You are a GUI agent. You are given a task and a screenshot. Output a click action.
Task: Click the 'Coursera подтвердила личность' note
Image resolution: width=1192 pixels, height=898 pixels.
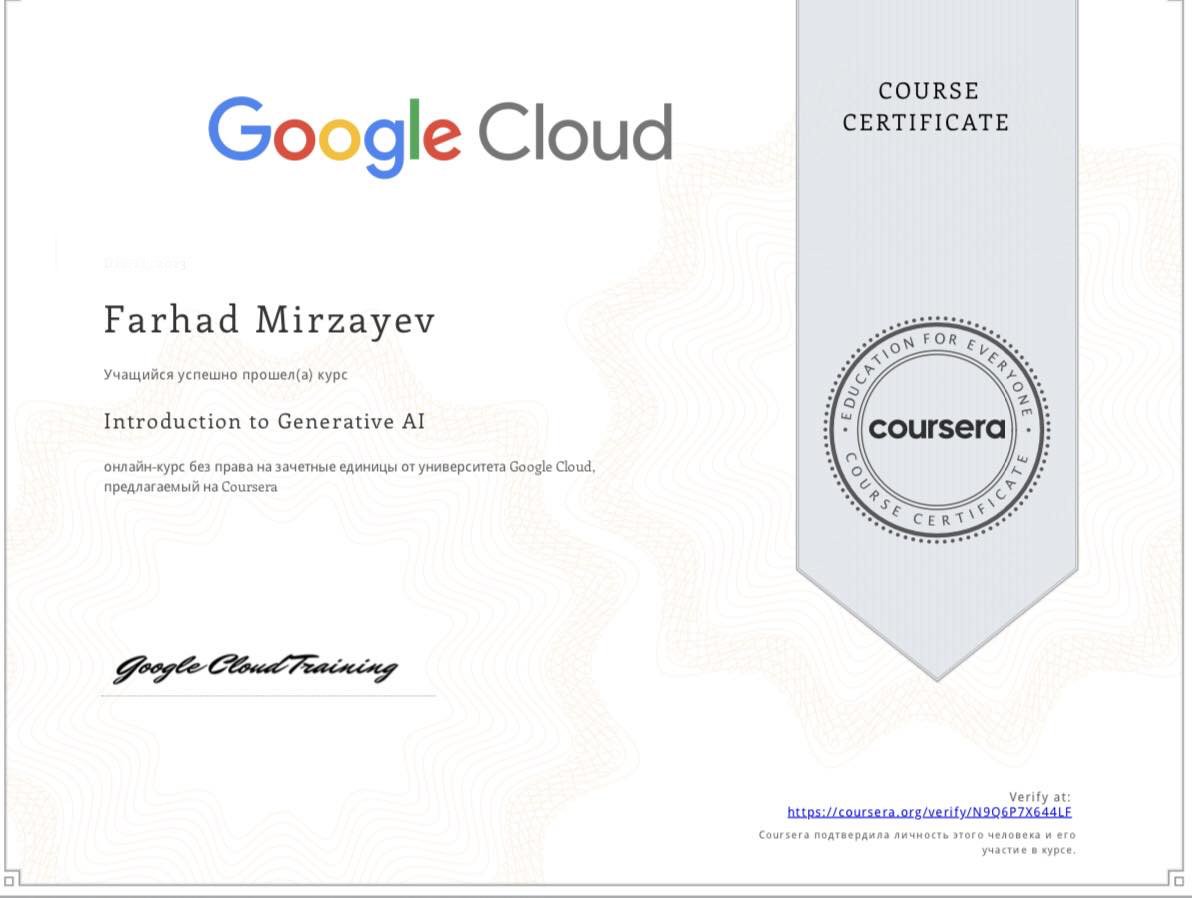click(917, 835)
